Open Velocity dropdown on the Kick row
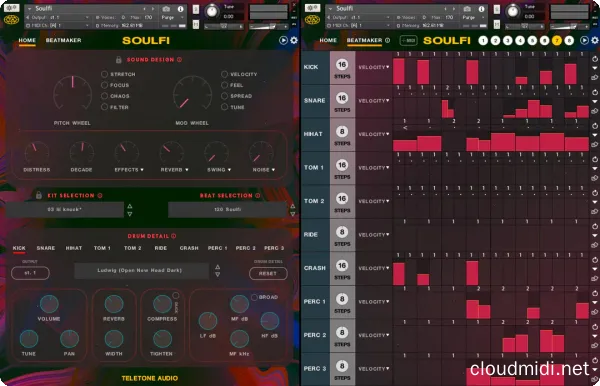This screenshot has height=386, width=600. [373, 67]
